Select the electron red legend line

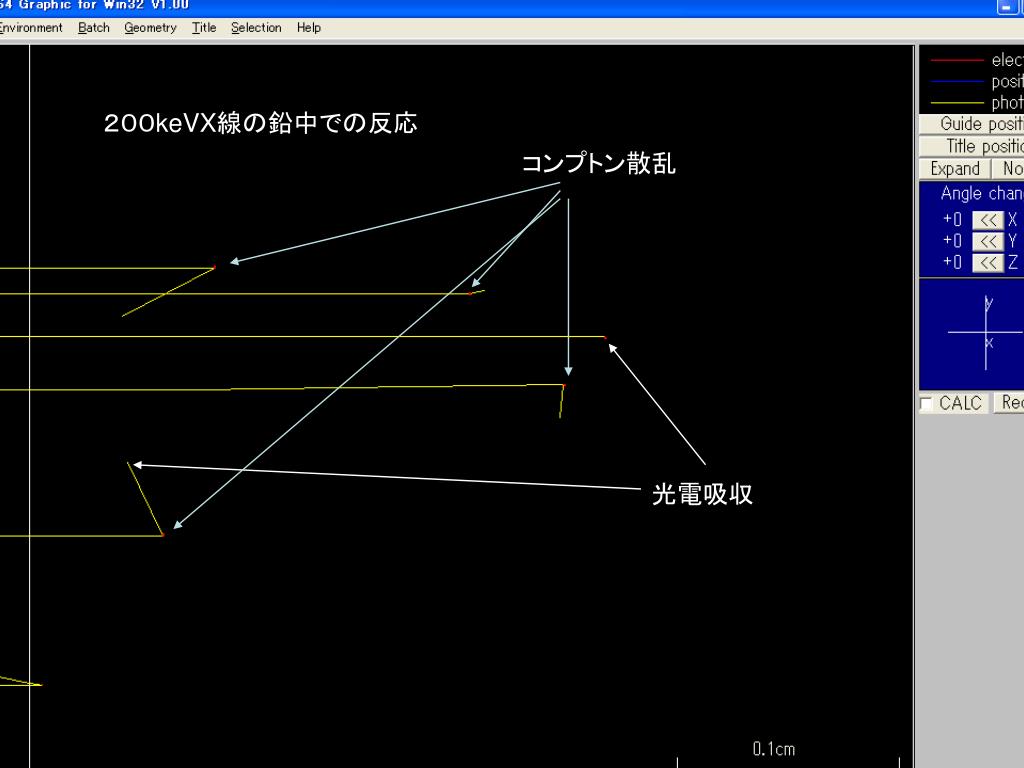point(957,60)
